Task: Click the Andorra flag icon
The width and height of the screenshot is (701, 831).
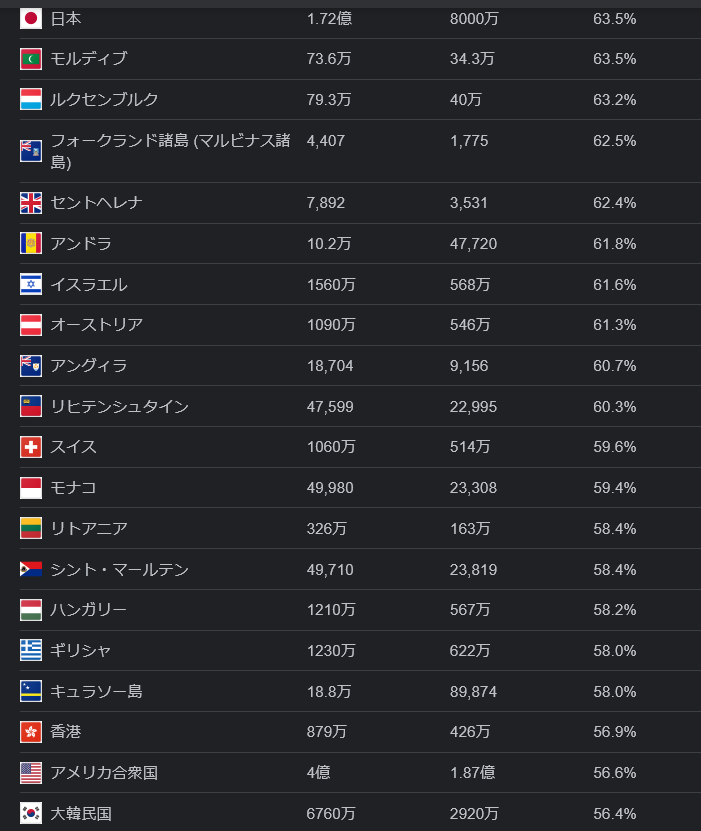Action: pyautogui.click(x=31, y=243)
